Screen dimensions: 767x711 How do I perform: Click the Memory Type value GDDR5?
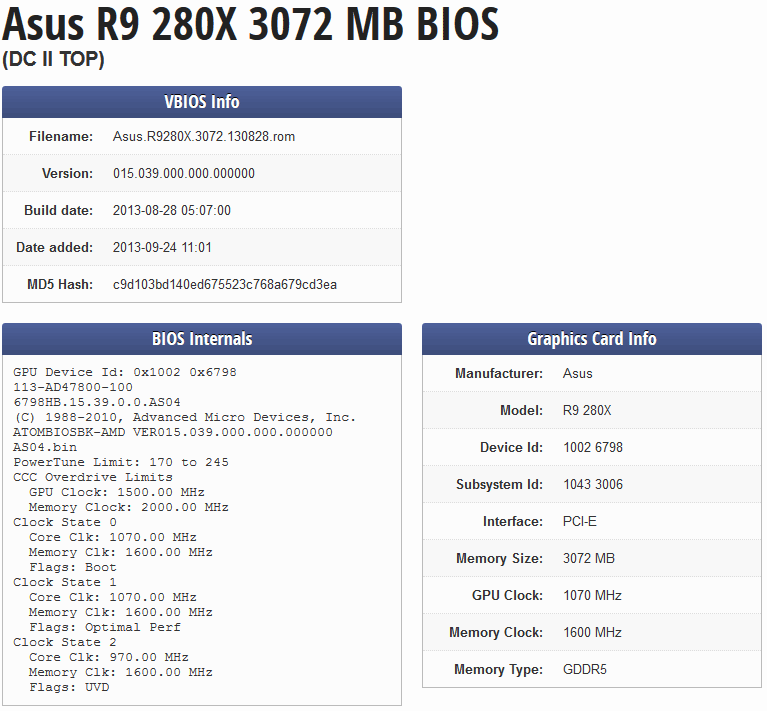coord(585,670)
